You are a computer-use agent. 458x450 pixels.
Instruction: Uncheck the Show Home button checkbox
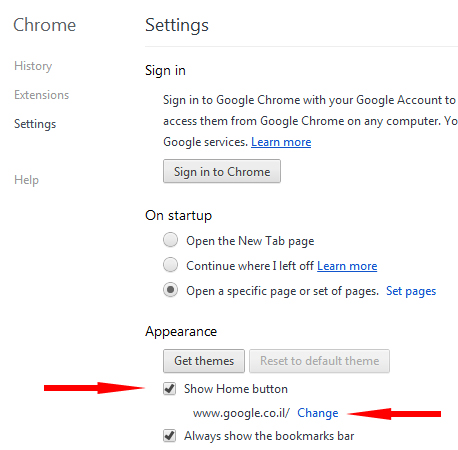pyautogui.click(x=170, y=389)
